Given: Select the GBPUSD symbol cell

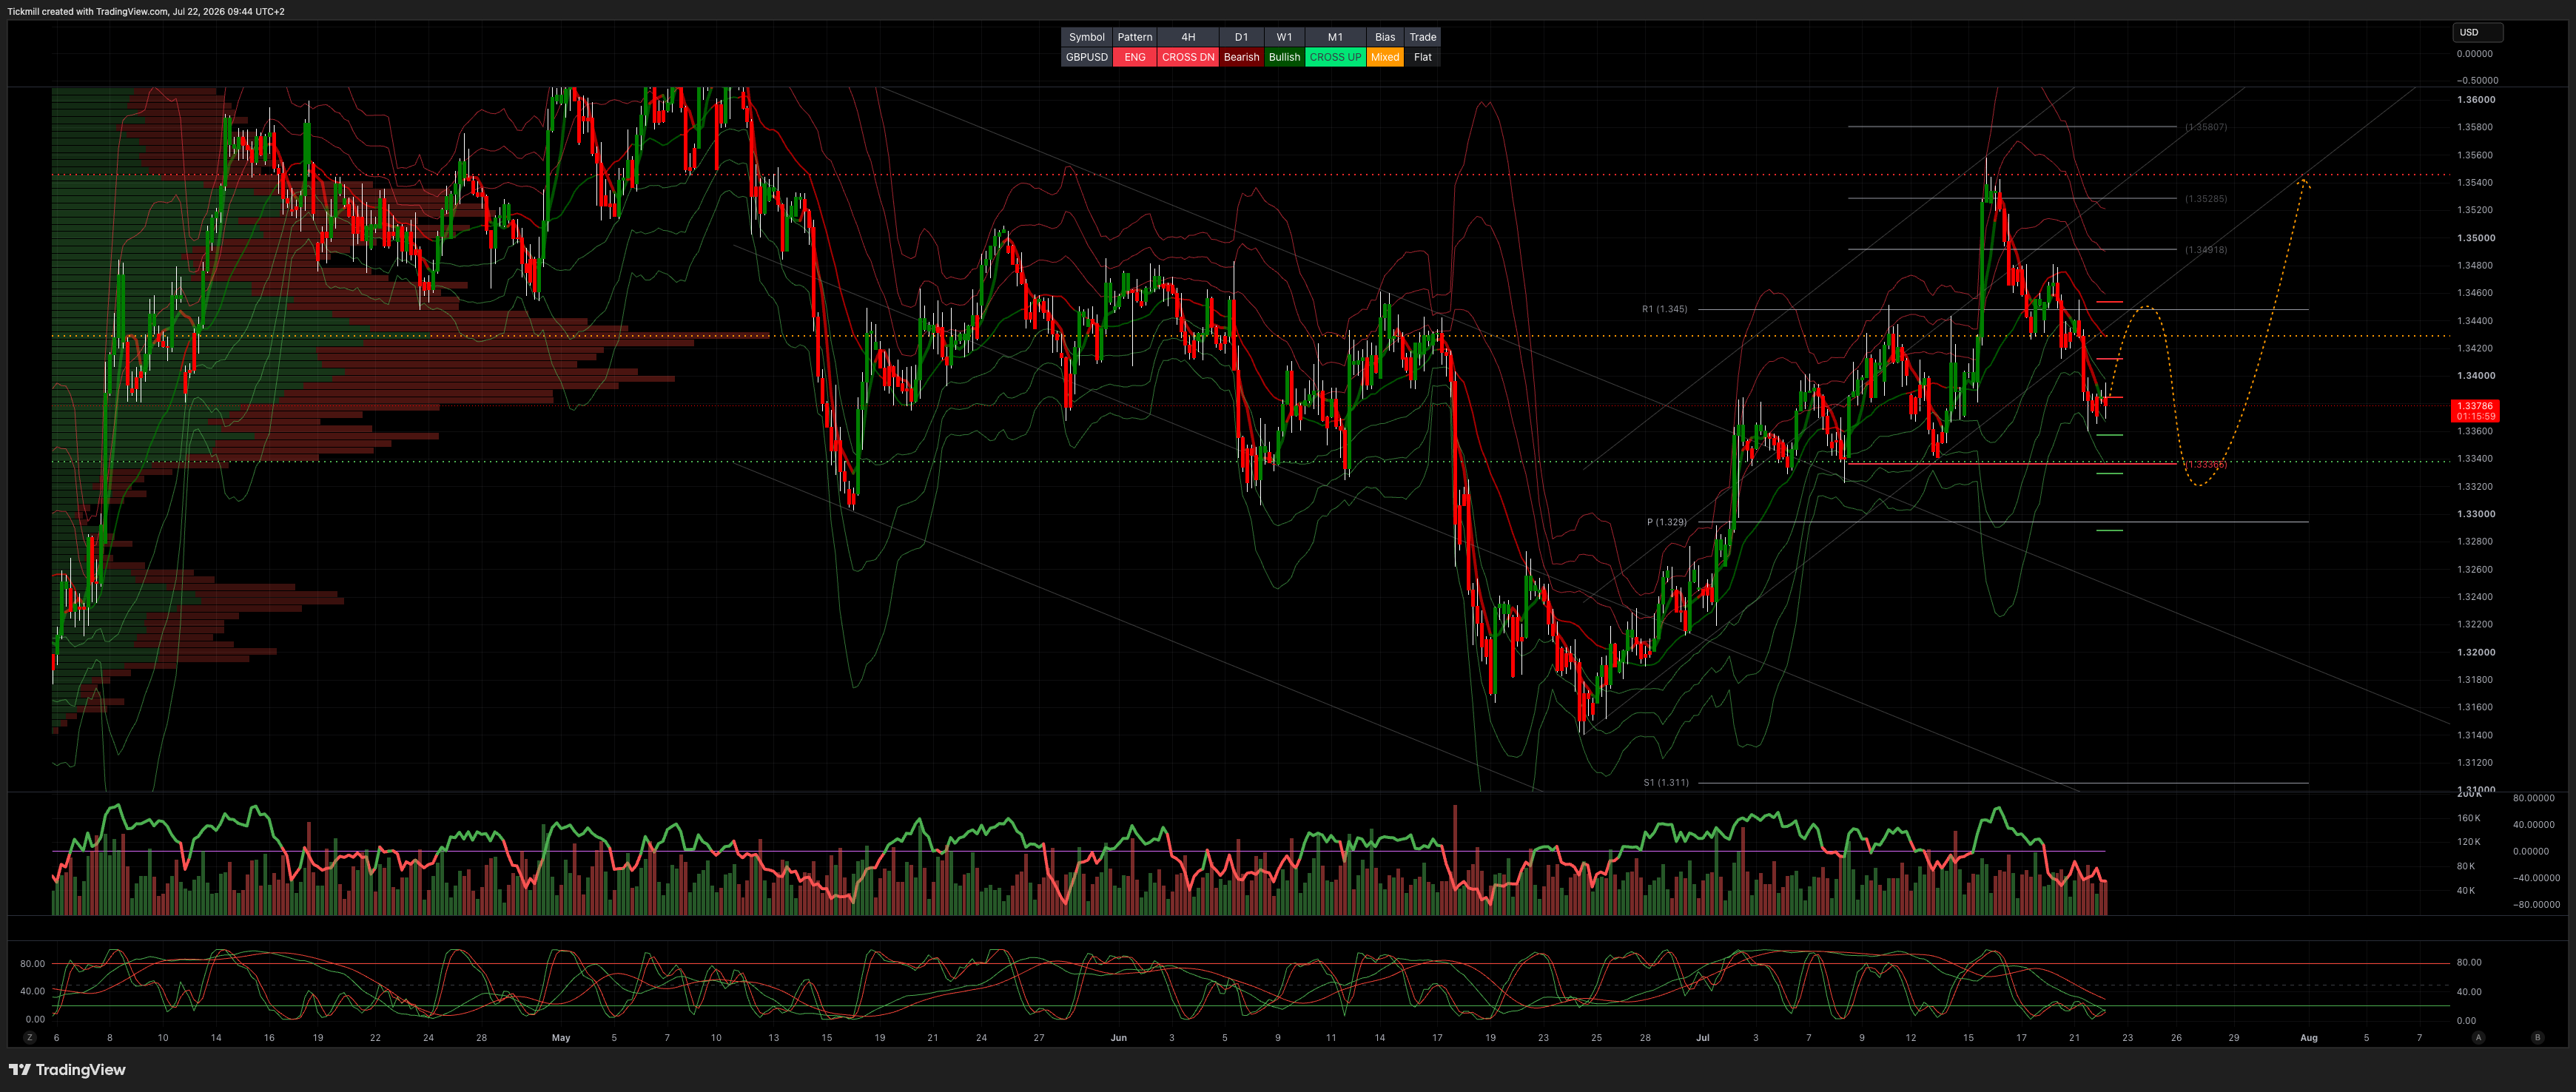Looking at the screenshot, I should tap(1086, 57).
